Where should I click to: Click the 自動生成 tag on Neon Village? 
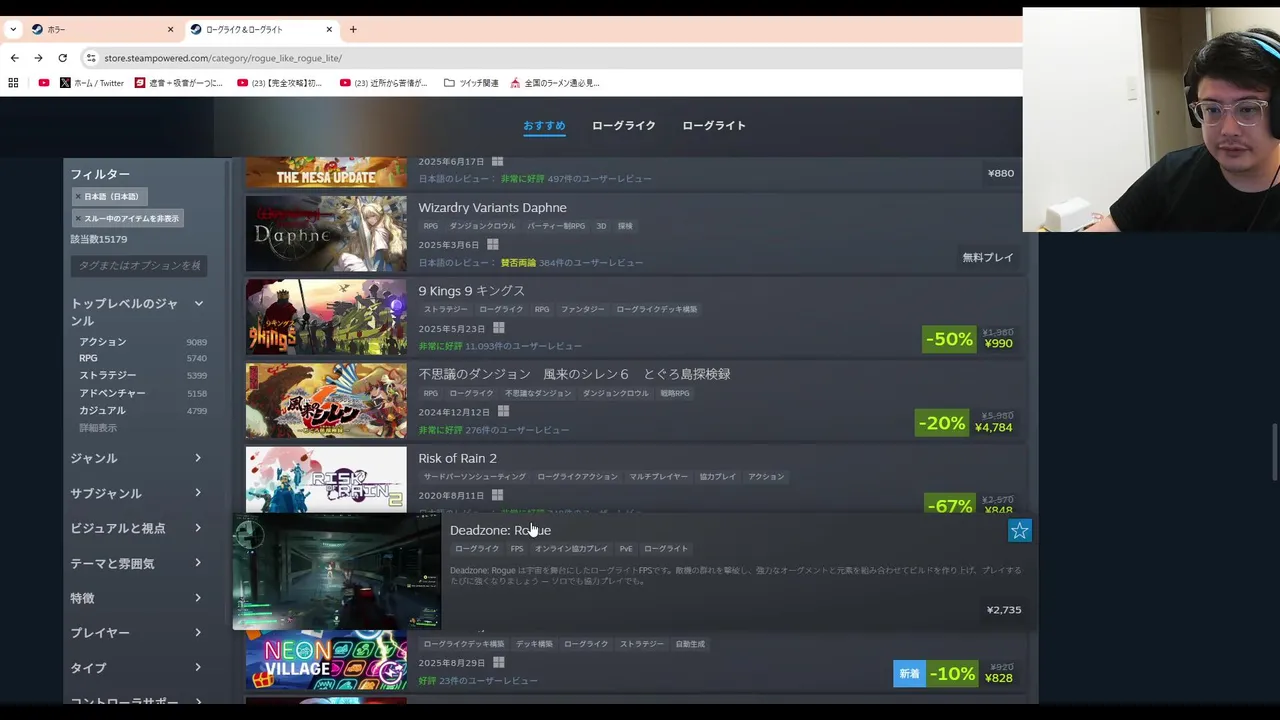(690, 644)
